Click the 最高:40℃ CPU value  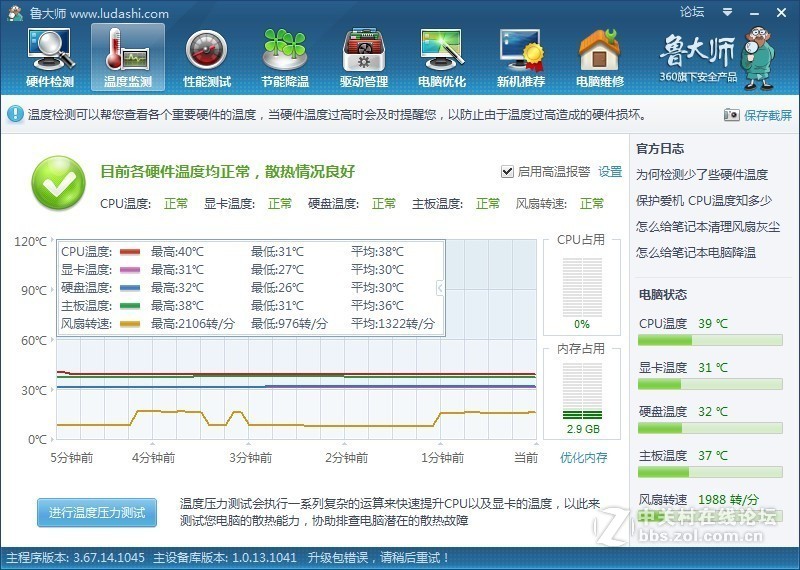click(177, 252)
